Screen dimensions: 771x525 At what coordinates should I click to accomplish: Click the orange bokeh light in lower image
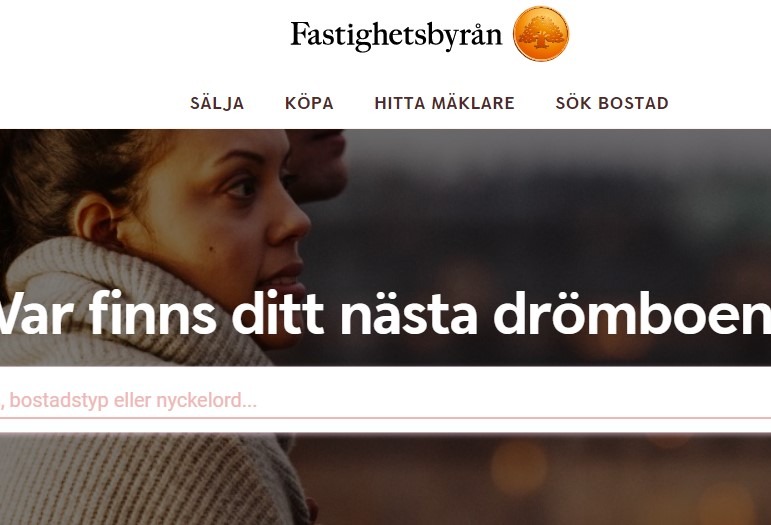click(518, 466)
